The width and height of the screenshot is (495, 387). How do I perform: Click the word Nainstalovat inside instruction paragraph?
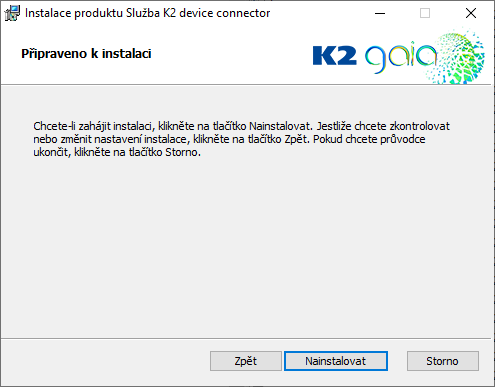coord(280,126)
